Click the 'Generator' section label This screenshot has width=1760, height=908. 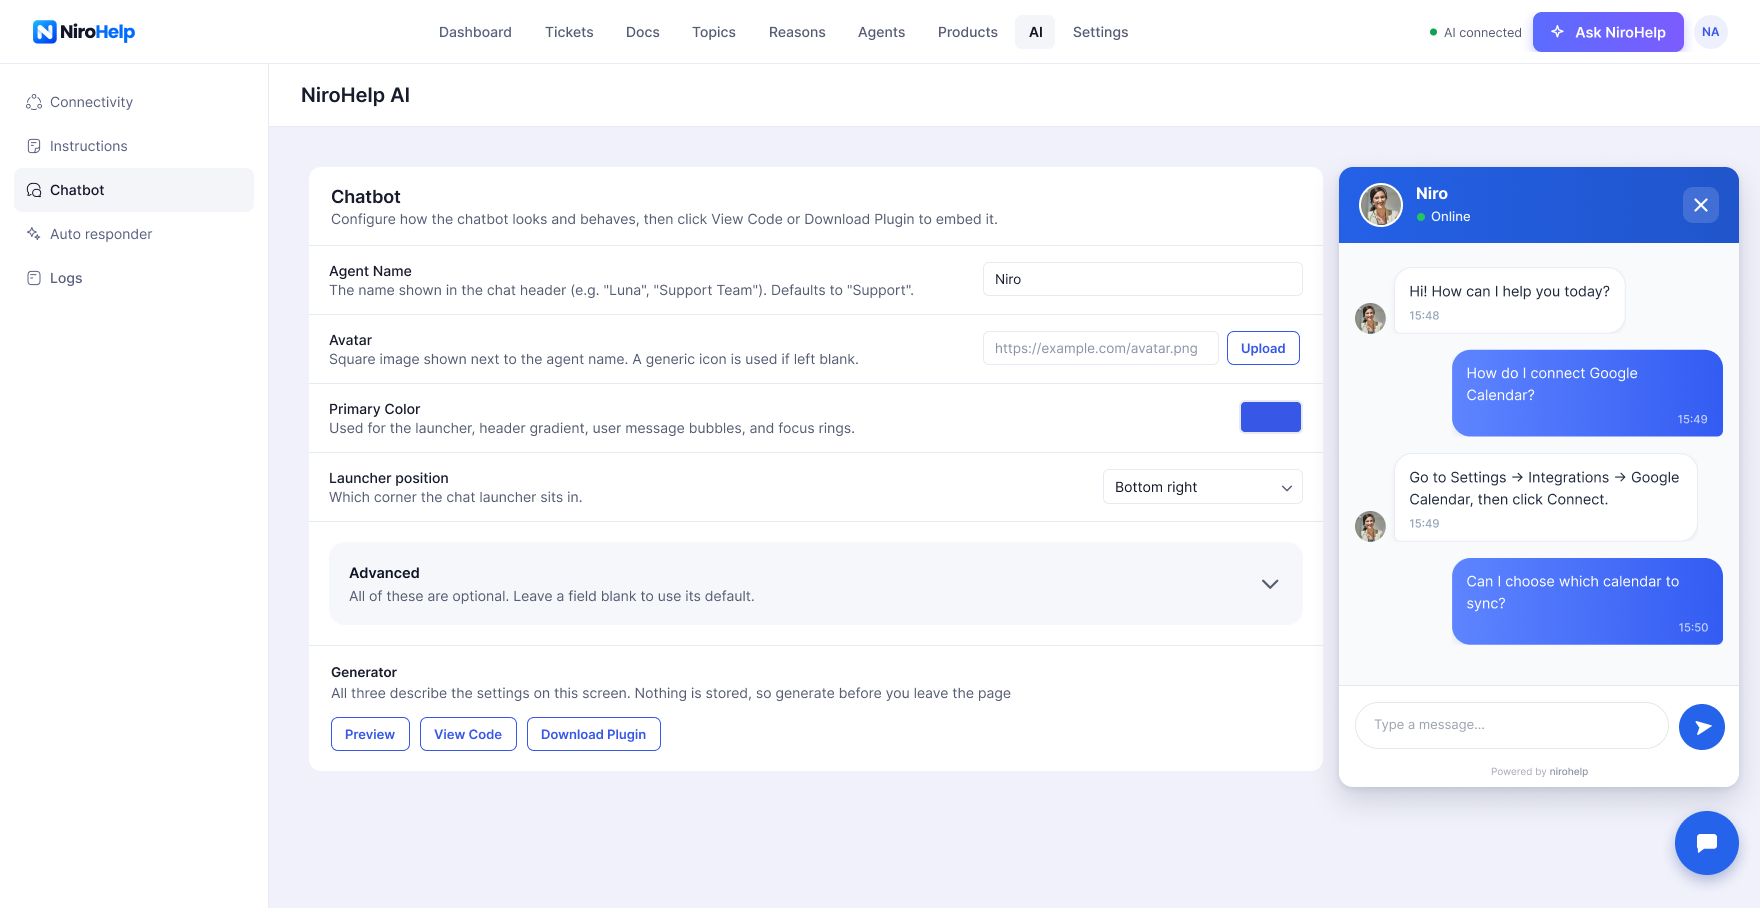pyautogui.click(x=364, y=672)
